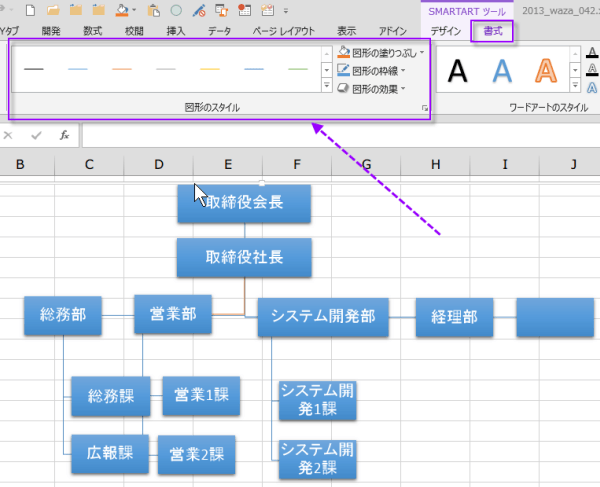This screenshot has height=487, width=600.
Task: Select the 経理部 SmartArt box
Action: pyautogui.click(x=455, y=317)
